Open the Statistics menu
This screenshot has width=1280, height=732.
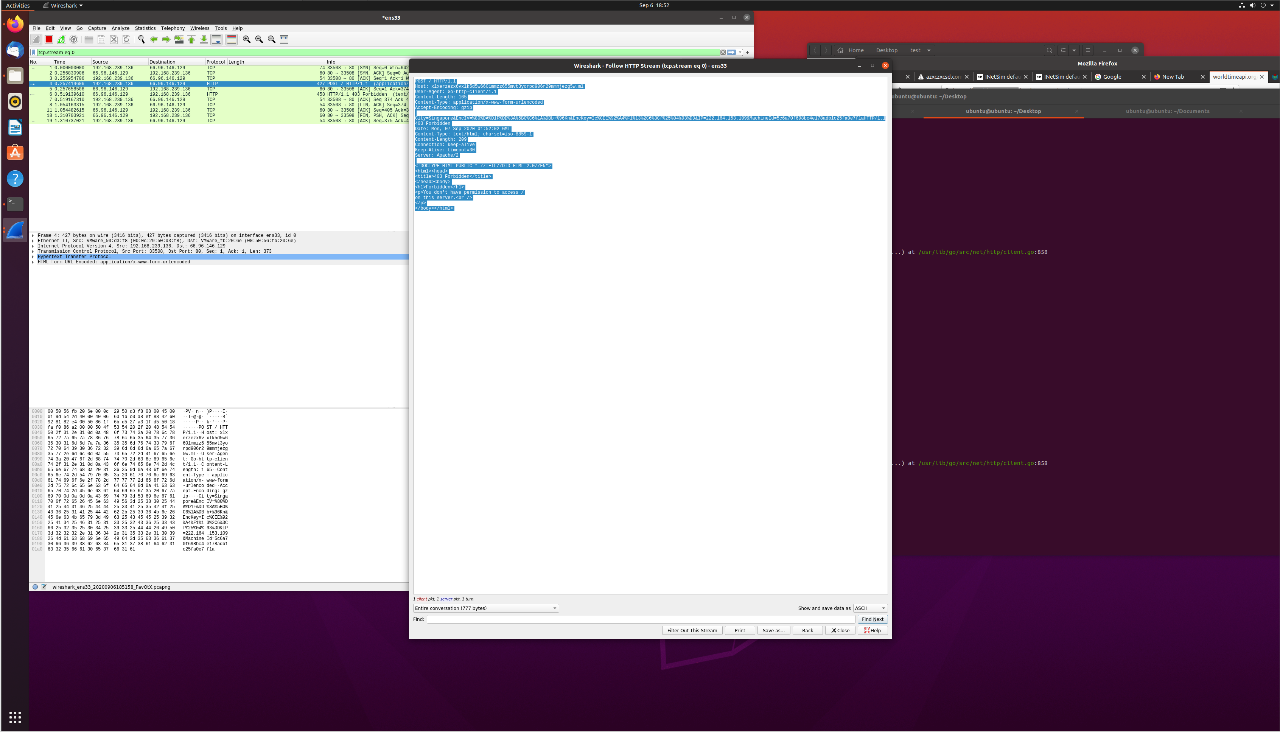pos(145,28)
